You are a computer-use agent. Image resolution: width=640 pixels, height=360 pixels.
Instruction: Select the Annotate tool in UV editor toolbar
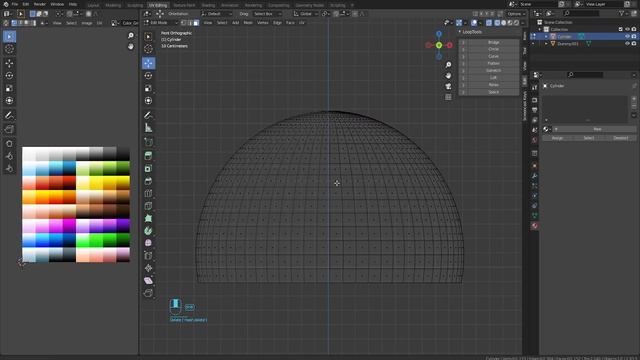9,116
